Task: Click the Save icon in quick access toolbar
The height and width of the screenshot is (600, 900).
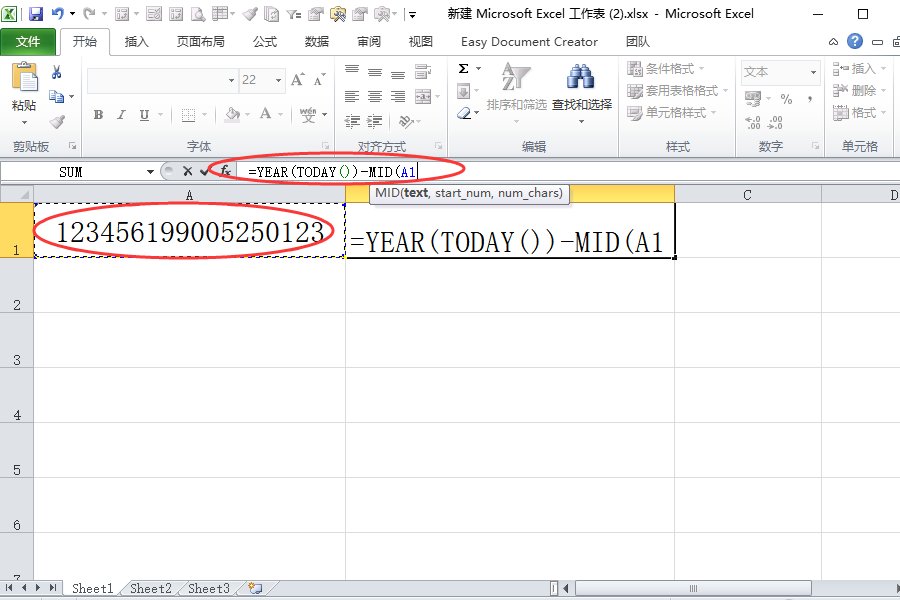Action: point(36,14)
